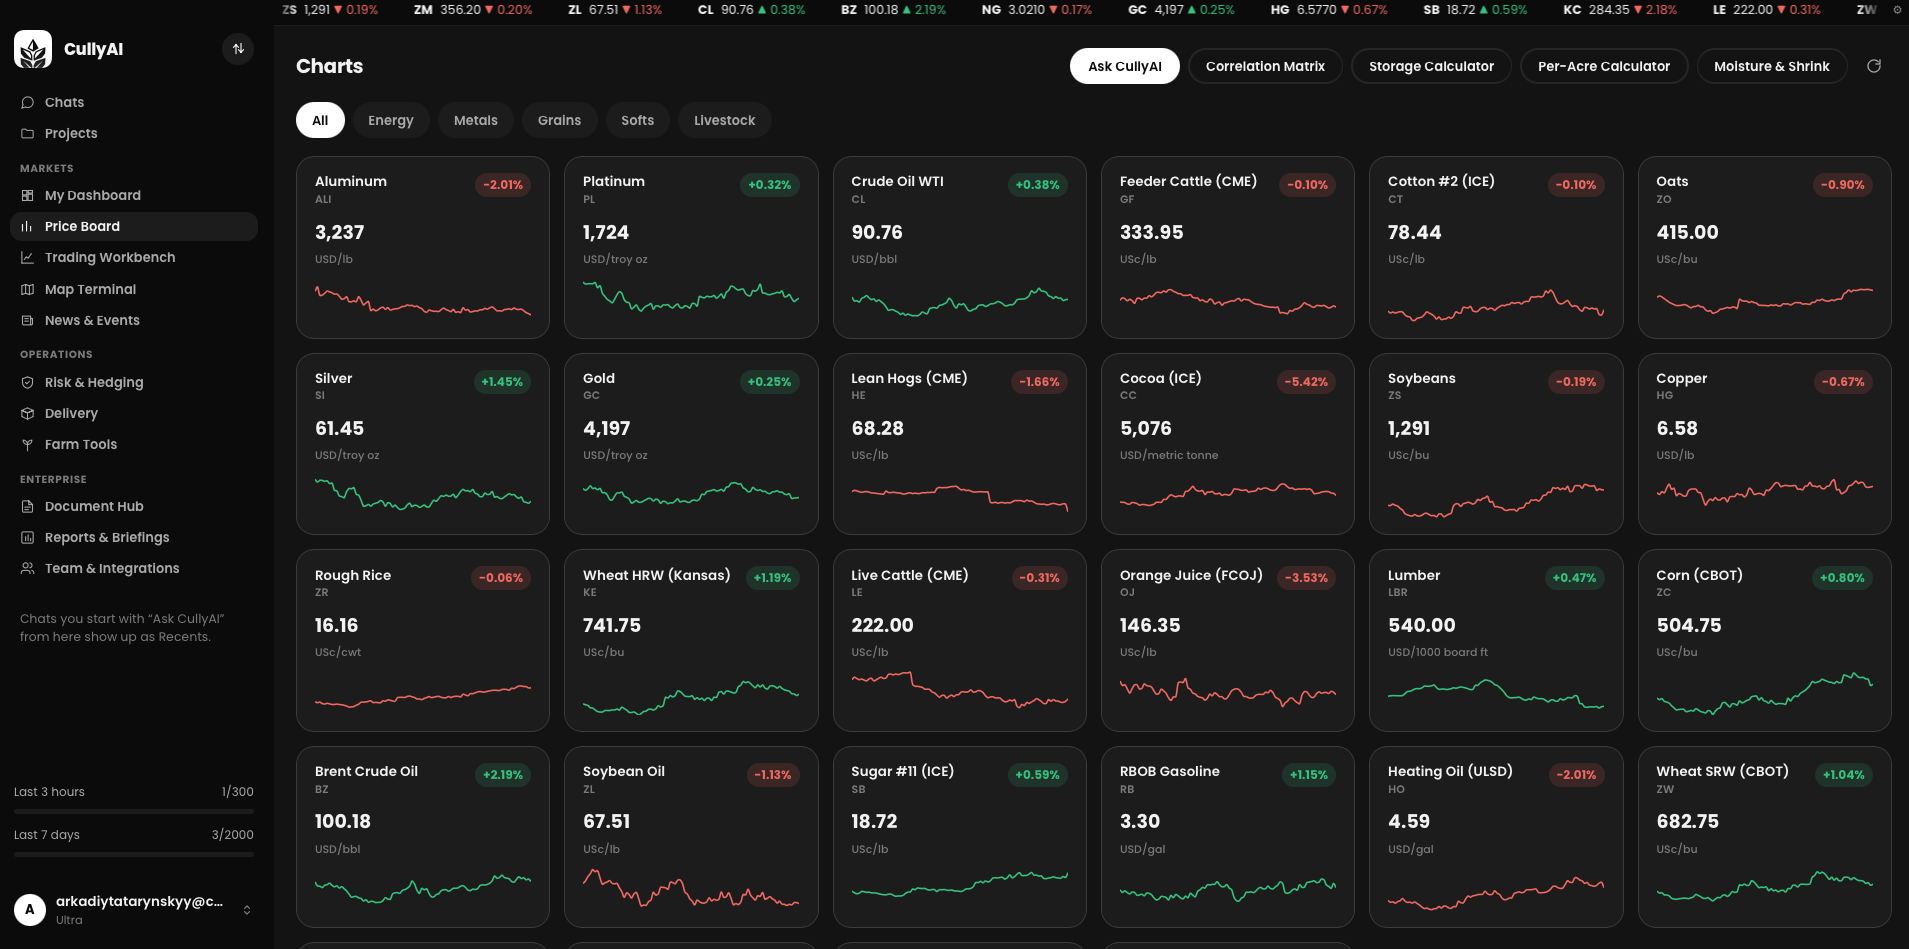
Task: Select the Livestock filter pill
Action: click(x=725, y=120)
